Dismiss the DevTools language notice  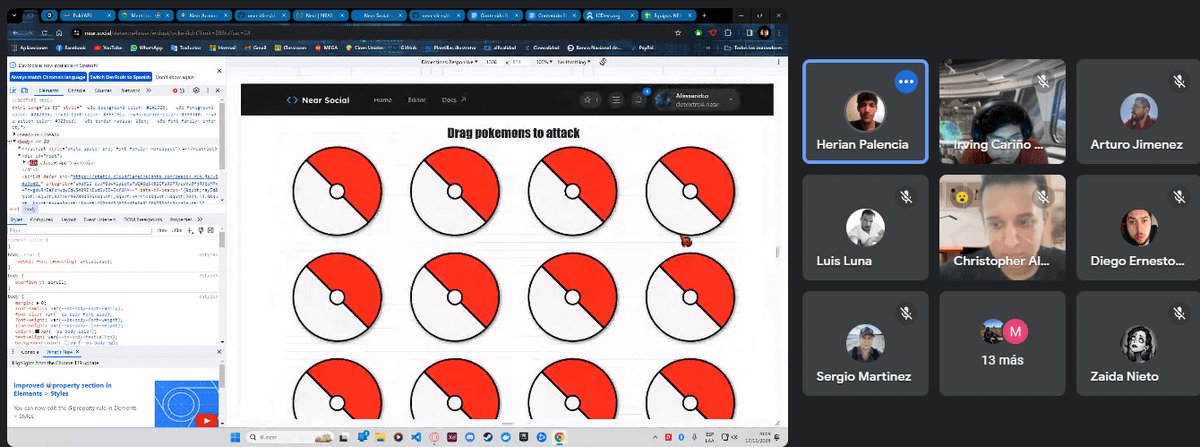coord(219,71)
